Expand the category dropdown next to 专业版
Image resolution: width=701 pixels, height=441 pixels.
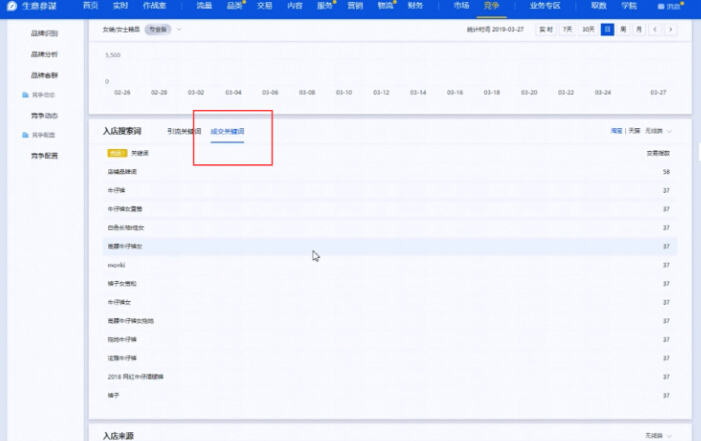[179, 30]
